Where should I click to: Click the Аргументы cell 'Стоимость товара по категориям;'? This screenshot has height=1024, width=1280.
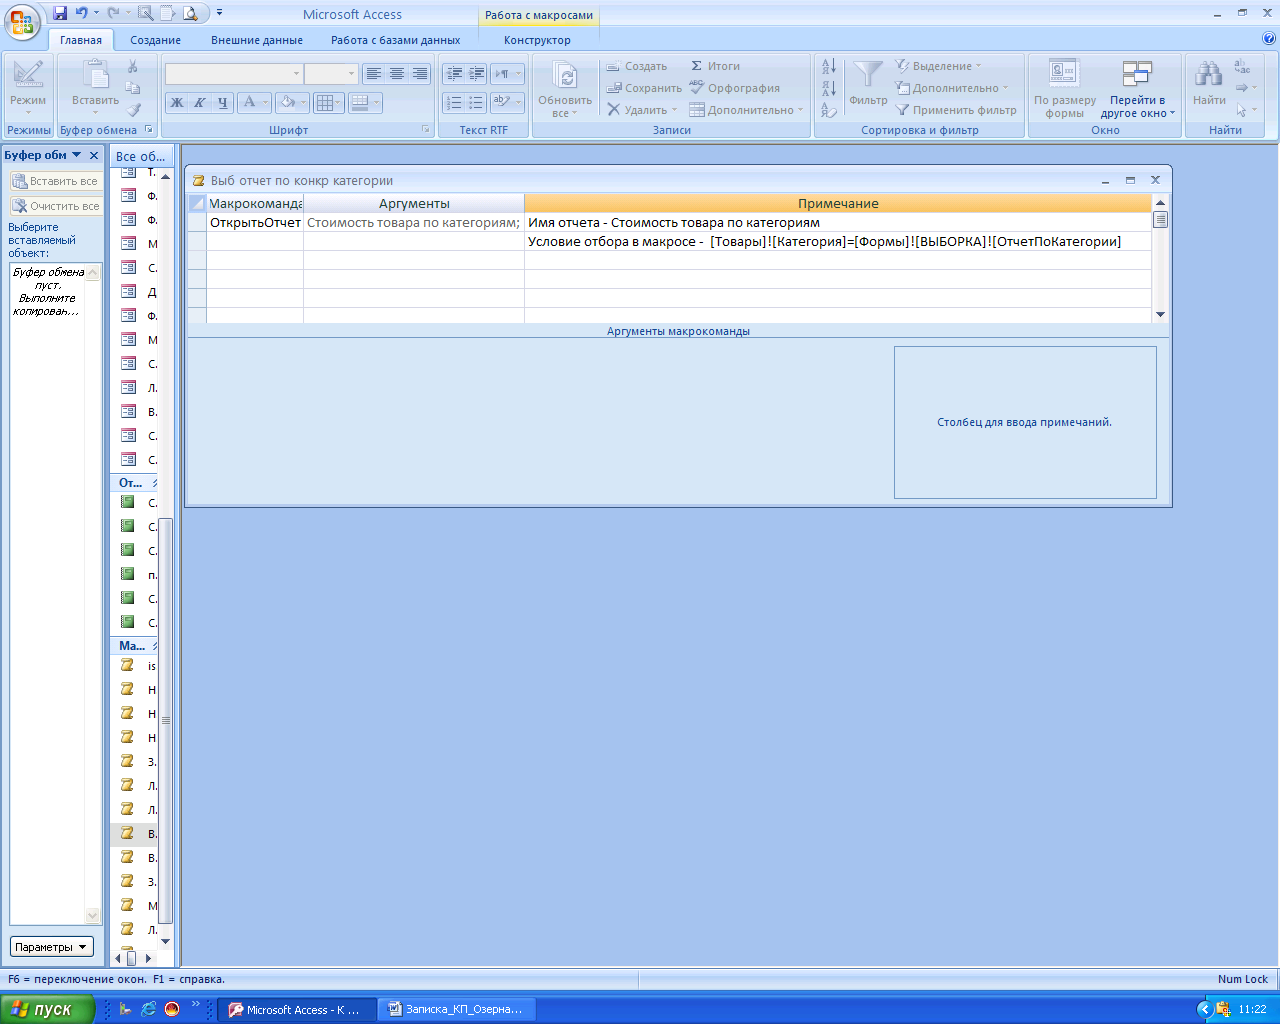pyautogui.click(x=414, y=223)
